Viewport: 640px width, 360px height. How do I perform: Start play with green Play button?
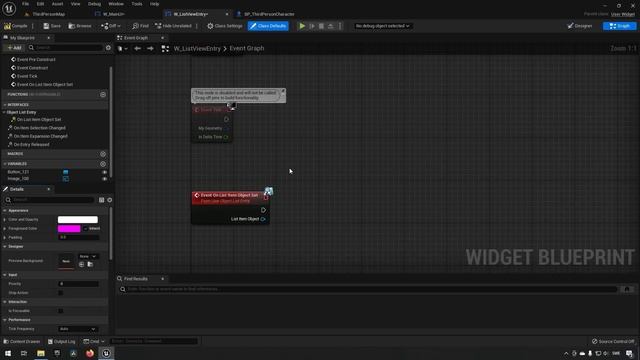[302, 26]
